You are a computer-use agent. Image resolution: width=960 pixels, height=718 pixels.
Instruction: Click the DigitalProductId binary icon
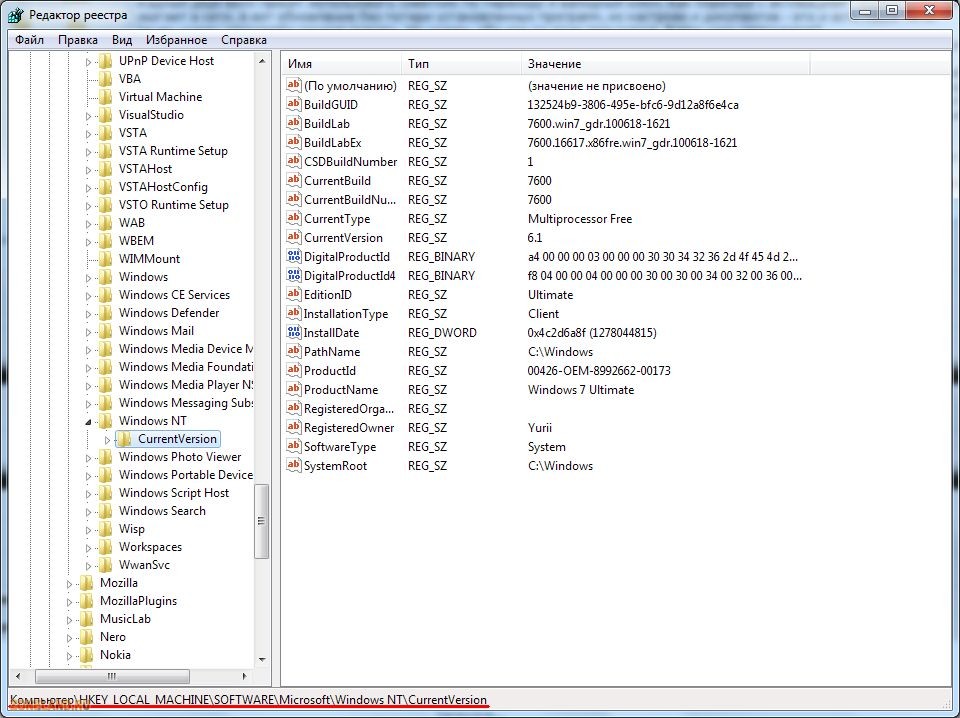pyautogui.click(x=294, y=256)
